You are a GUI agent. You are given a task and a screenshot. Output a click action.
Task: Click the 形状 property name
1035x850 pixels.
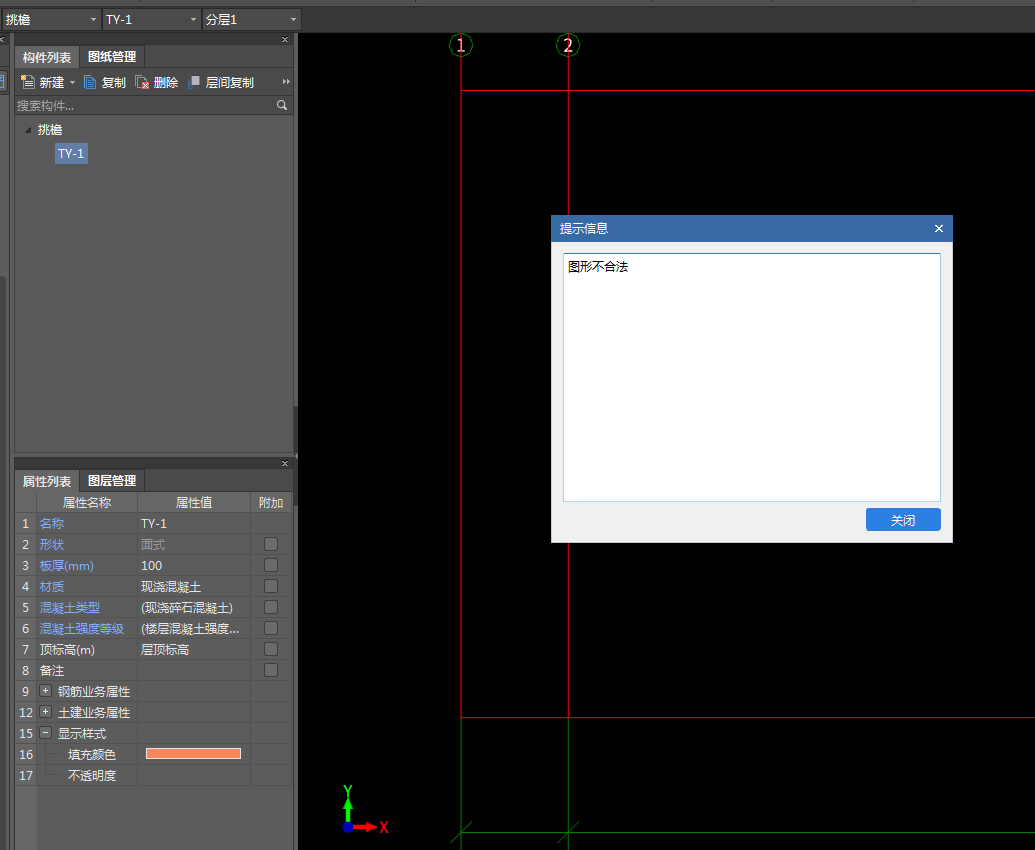51,544
